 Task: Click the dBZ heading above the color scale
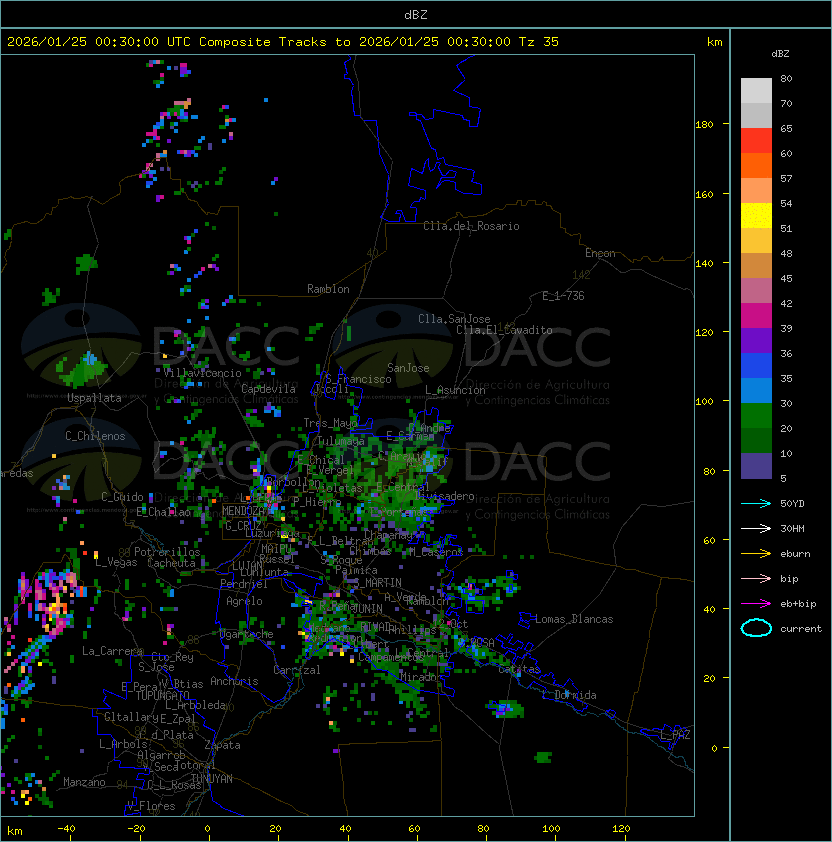point(780,54)
